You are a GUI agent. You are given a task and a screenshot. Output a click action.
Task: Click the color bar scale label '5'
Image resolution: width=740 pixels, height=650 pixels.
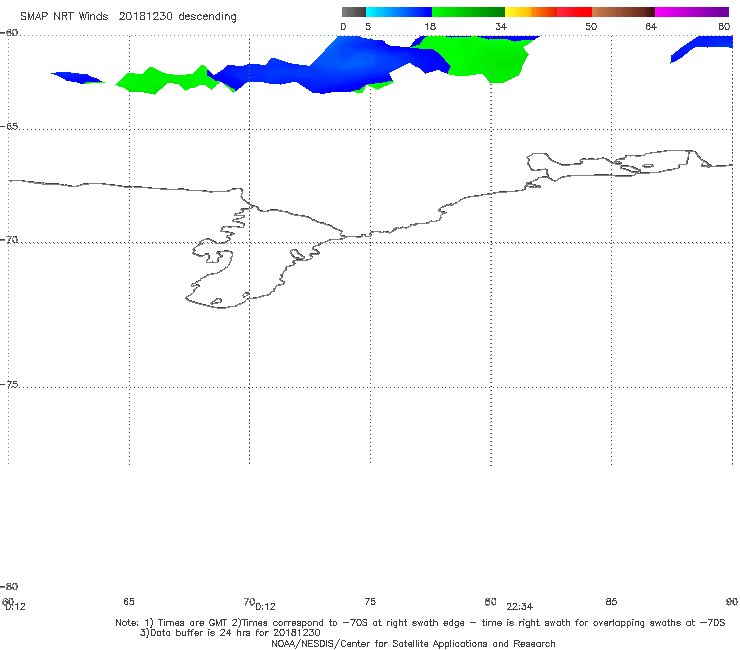(x=368, y=26)
